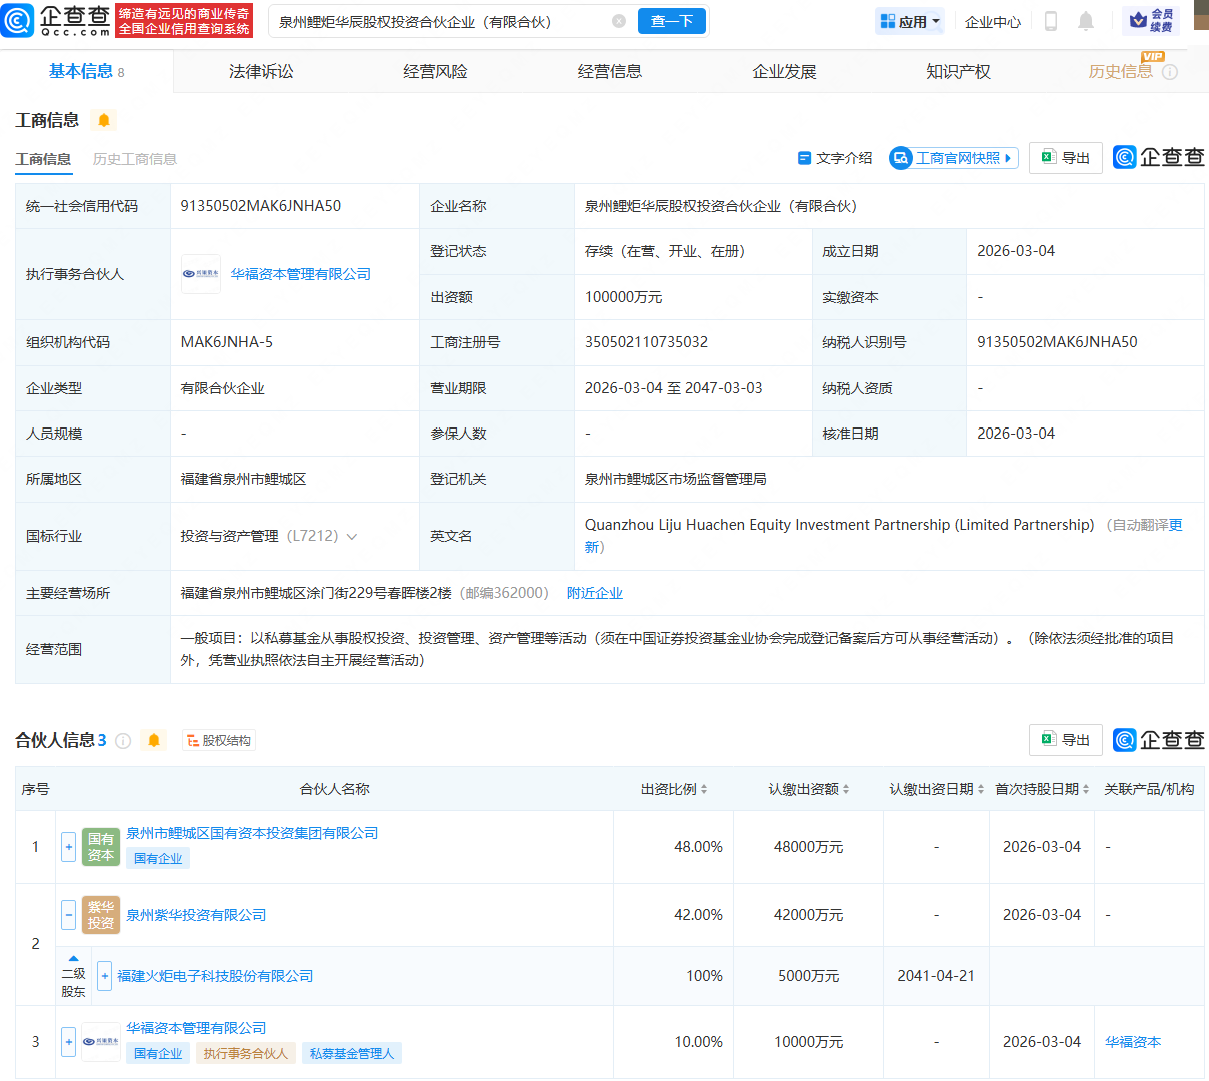This screenshot has width=1209, height=1081.
Task: Click the bell next to 工商信息 heading
Action: (104, 121)
